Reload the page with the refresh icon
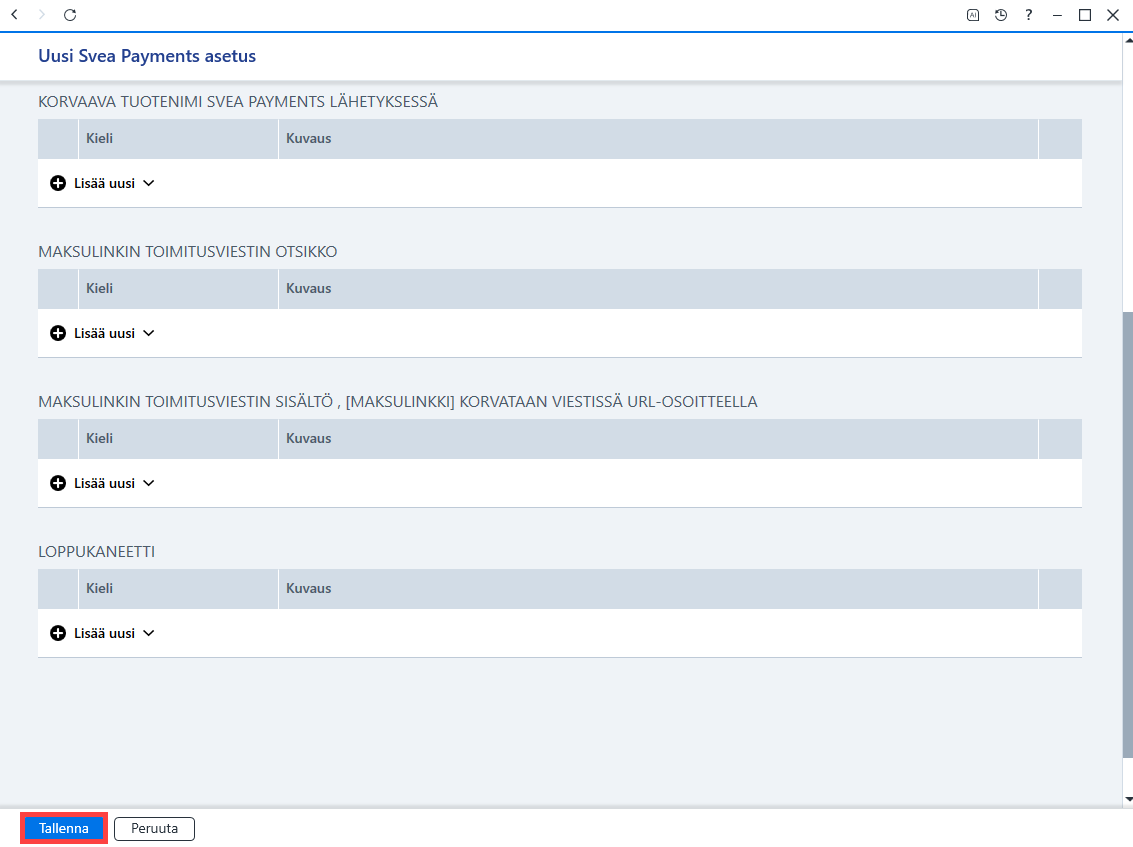The image size is (1133, 847). click(x=70, y=14)
